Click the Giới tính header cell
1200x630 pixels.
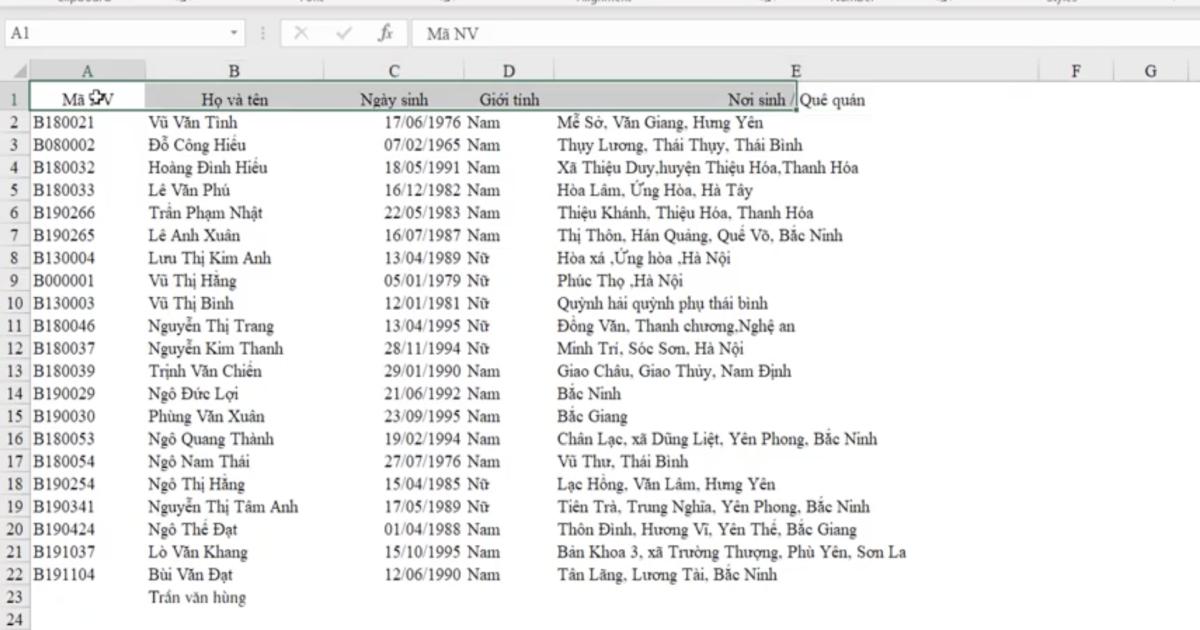509,100
